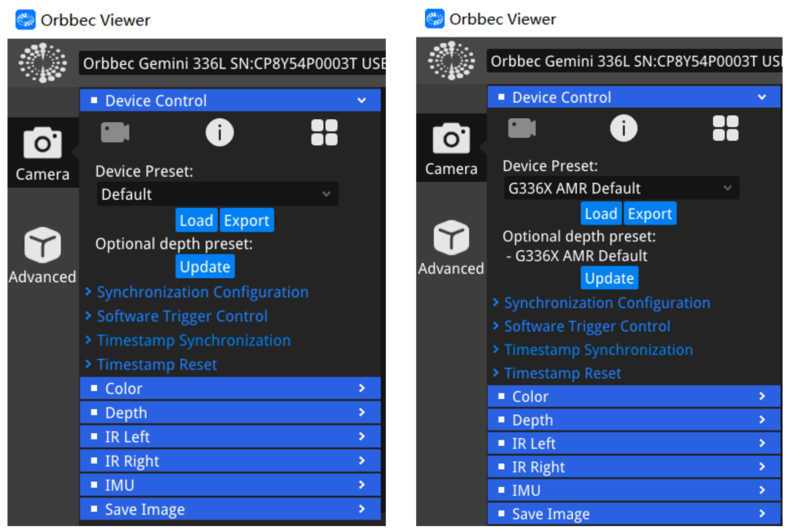Click the video camera icon in the left viewer
The height and width of the screenshot is (532, 792).
click(x=115, y=132)
